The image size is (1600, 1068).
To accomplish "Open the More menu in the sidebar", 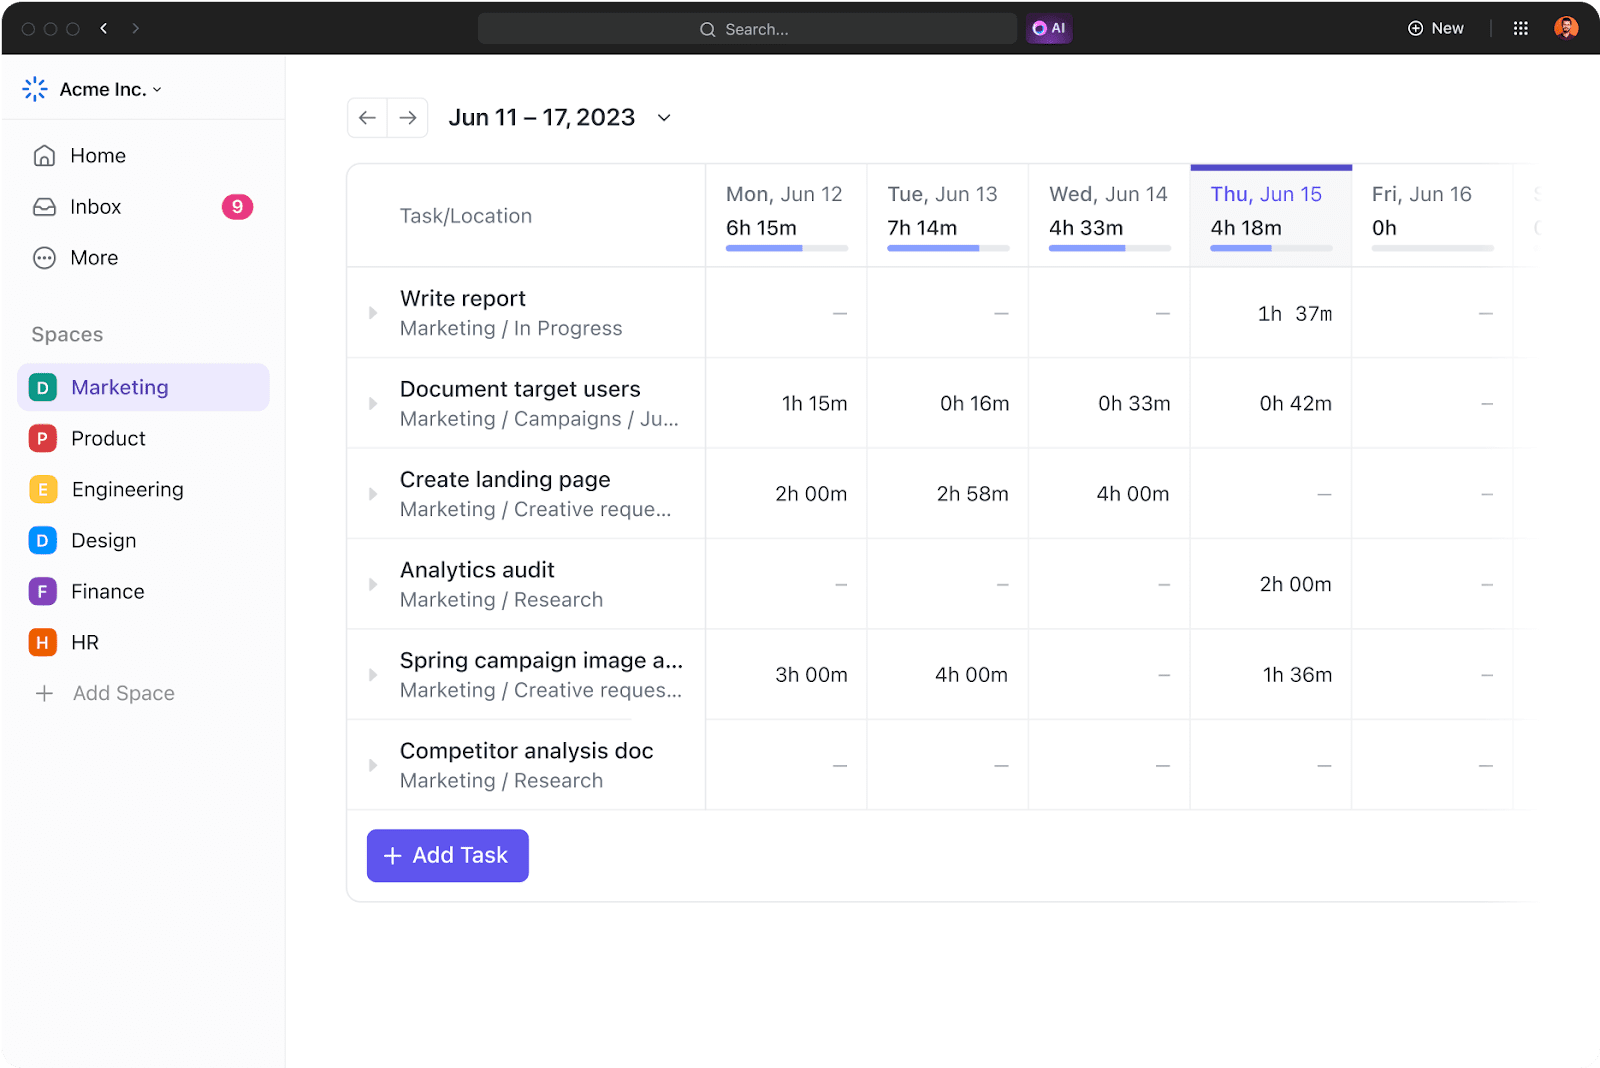I will coord(93,257).
